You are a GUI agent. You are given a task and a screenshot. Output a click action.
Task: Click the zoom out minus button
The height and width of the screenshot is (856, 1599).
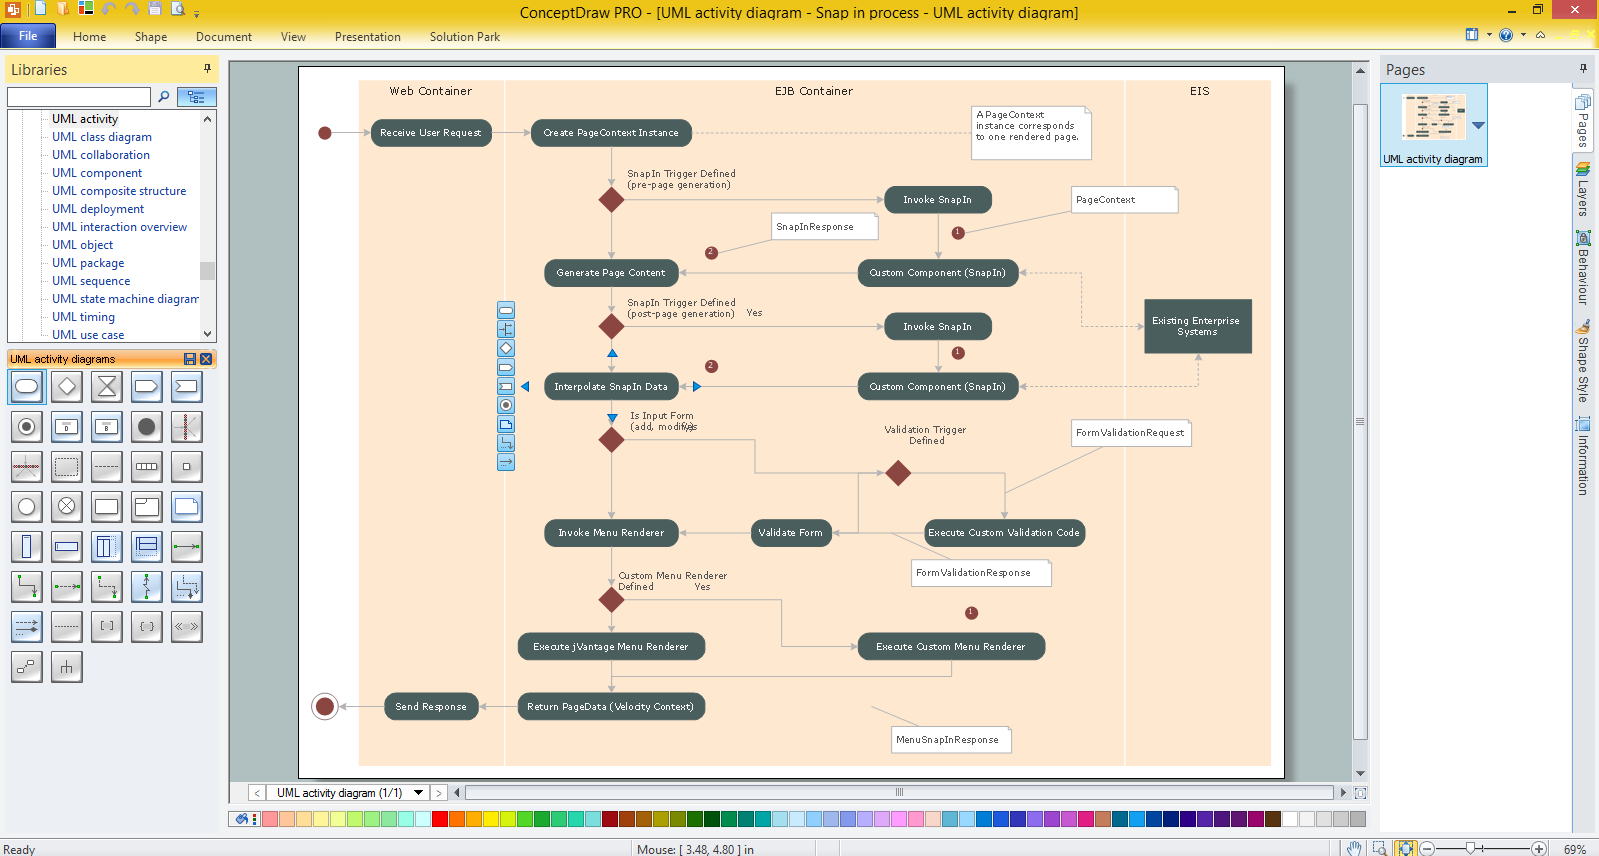pyautogui.click(x=1427, y=848)
